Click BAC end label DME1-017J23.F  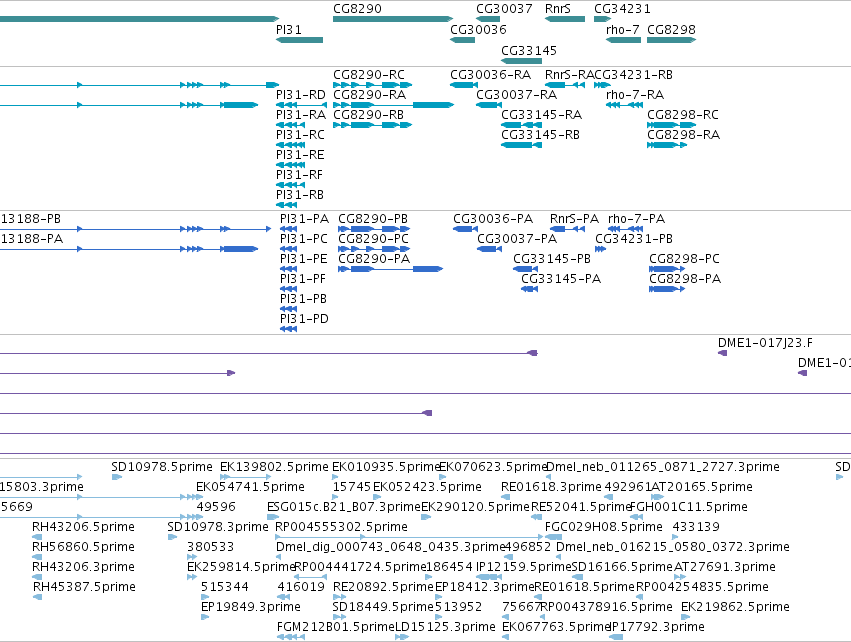(x=765, y=344)
